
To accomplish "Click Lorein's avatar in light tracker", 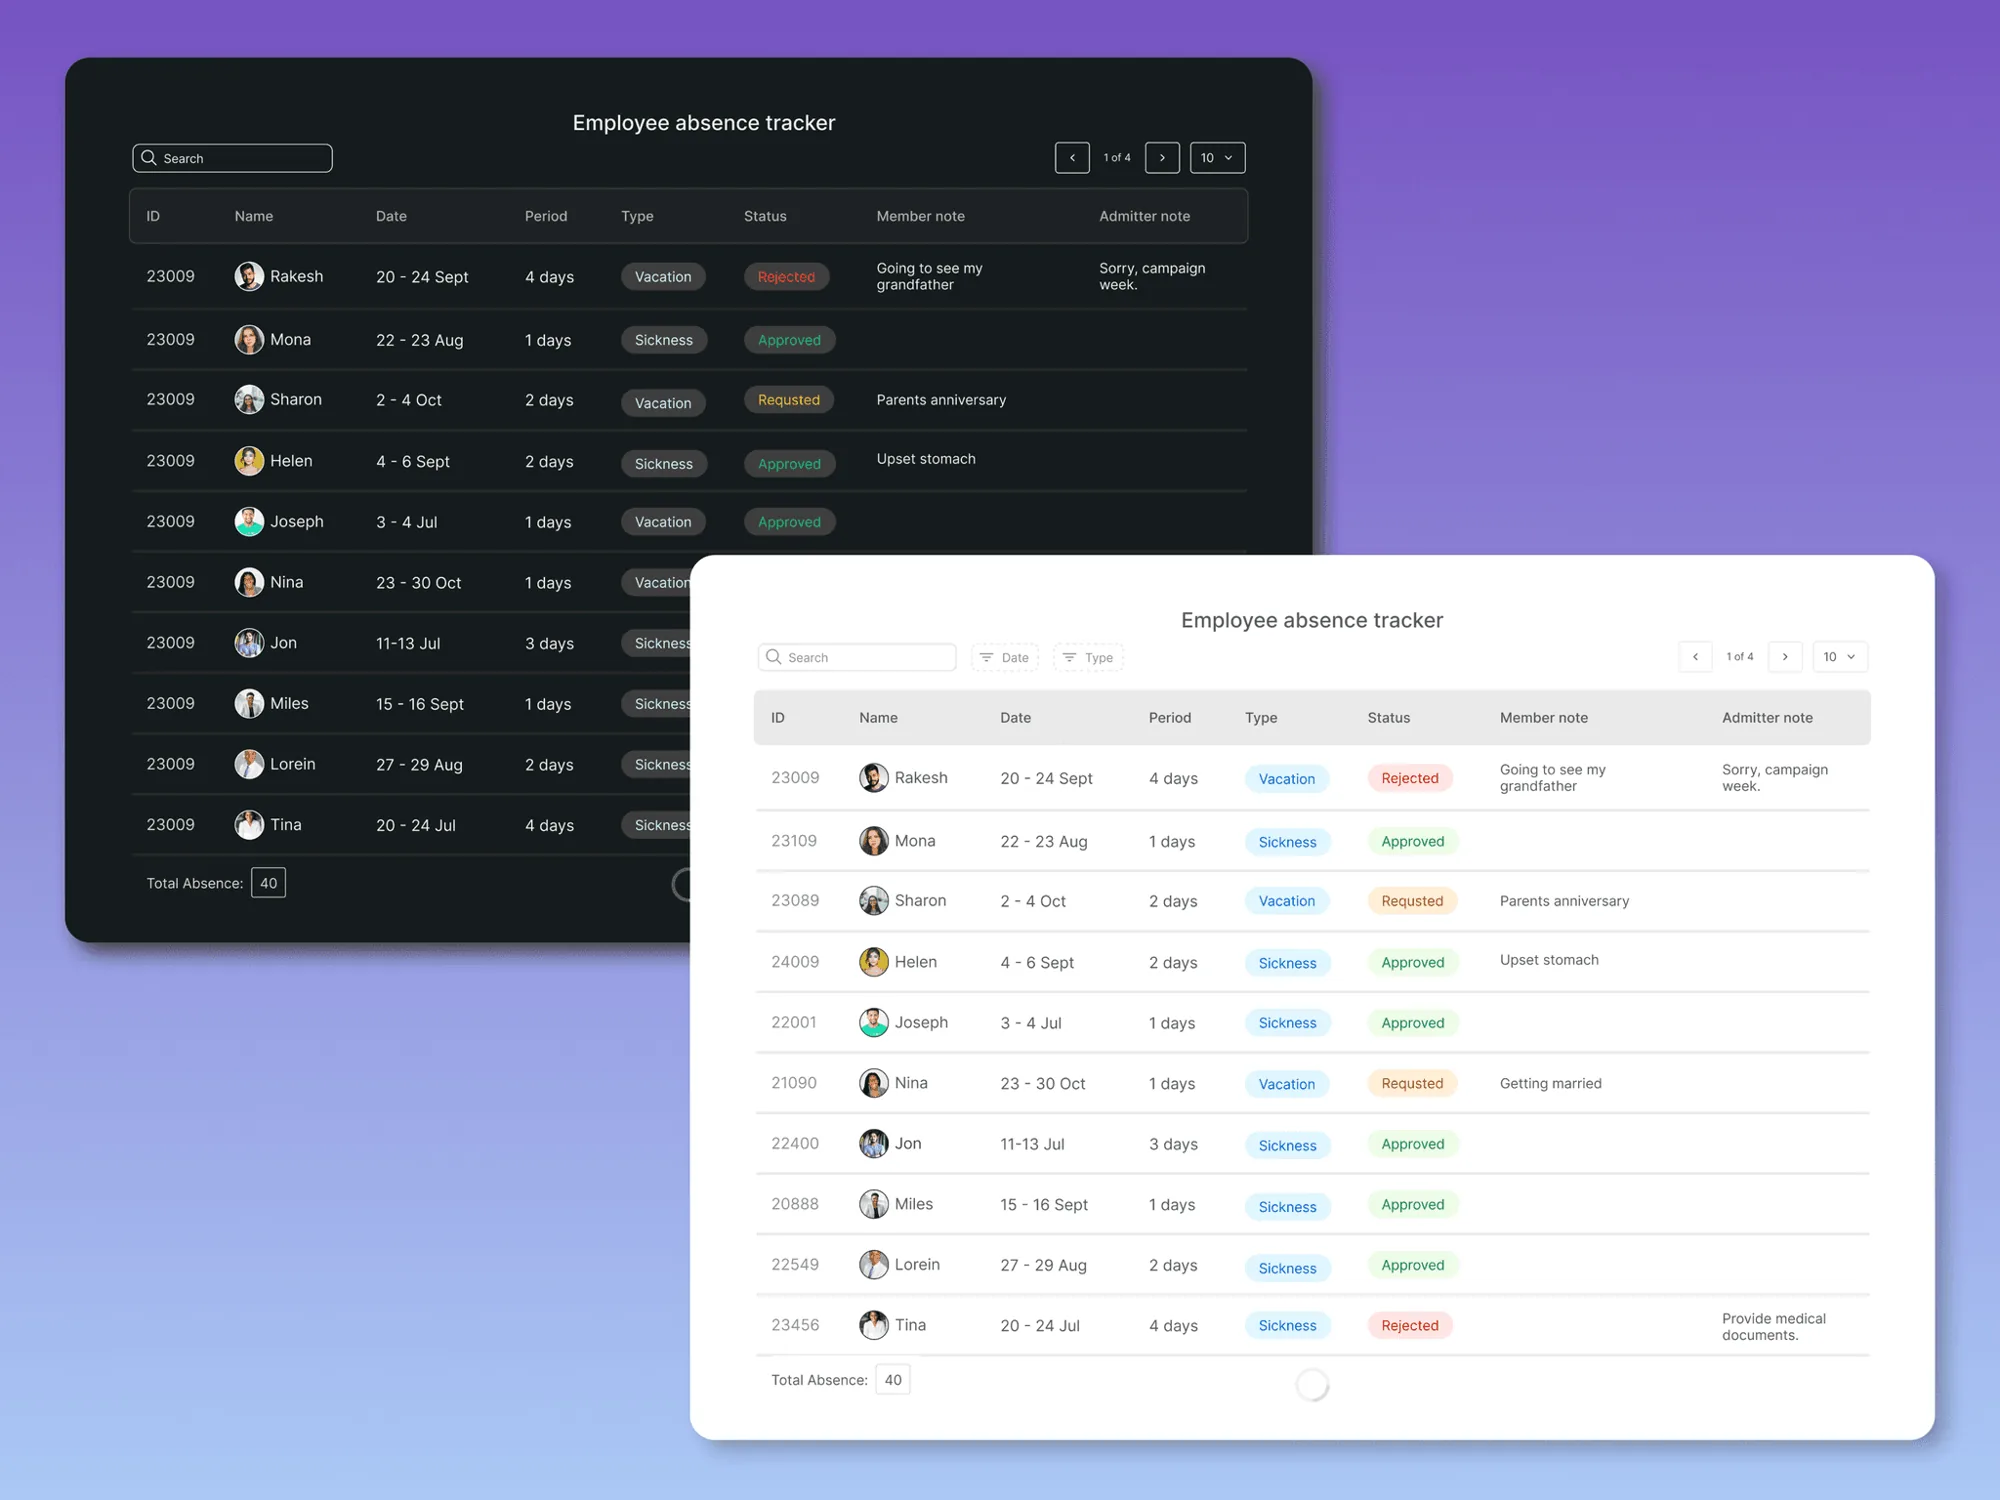I will (x=874, y=1265).
